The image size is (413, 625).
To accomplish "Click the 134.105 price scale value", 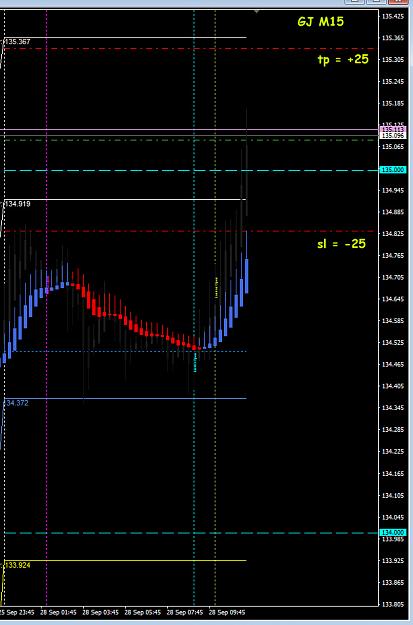I will pos(393,495).
